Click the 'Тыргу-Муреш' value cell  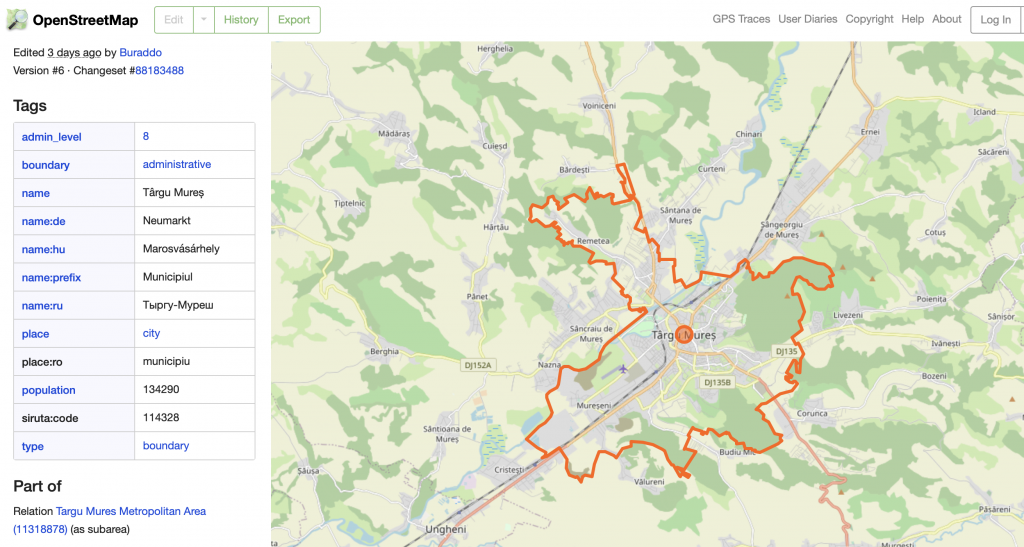(195, 305)
